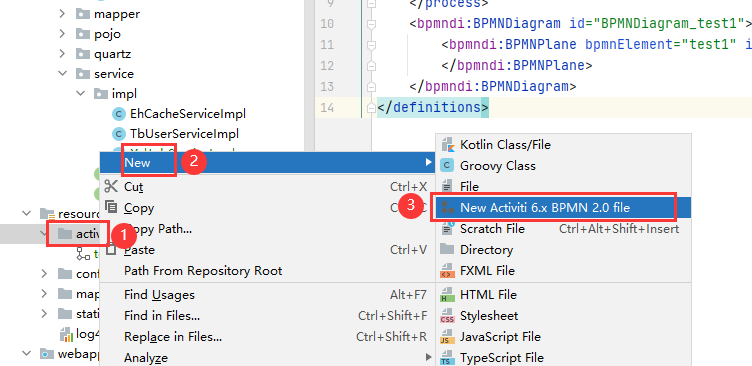Select Find in Files menu item
752x366 pixels.
point(268,316)
